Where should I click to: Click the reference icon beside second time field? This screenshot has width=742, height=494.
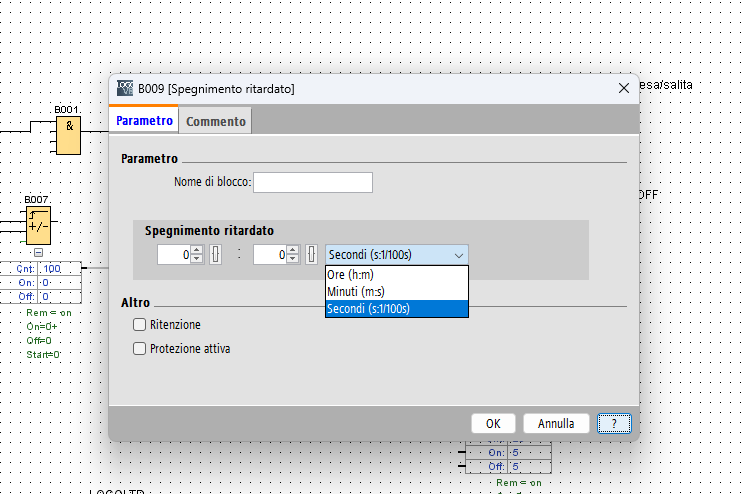311,255
